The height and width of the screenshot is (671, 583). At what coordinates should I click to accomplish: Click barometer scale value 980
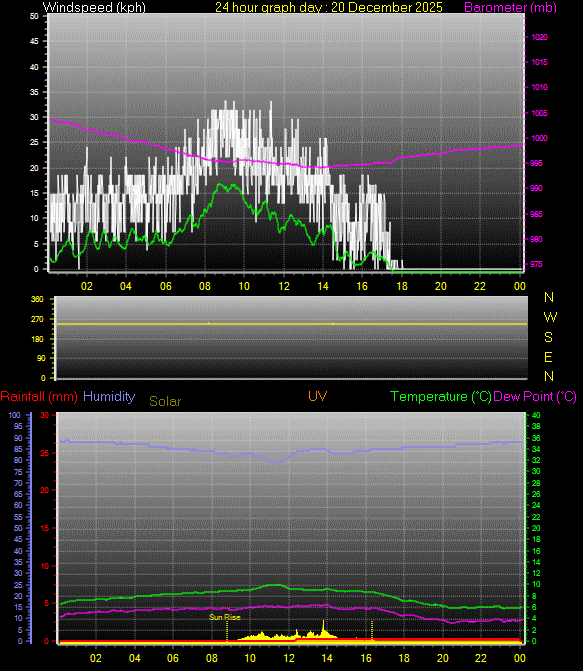(x=537, y=239)
